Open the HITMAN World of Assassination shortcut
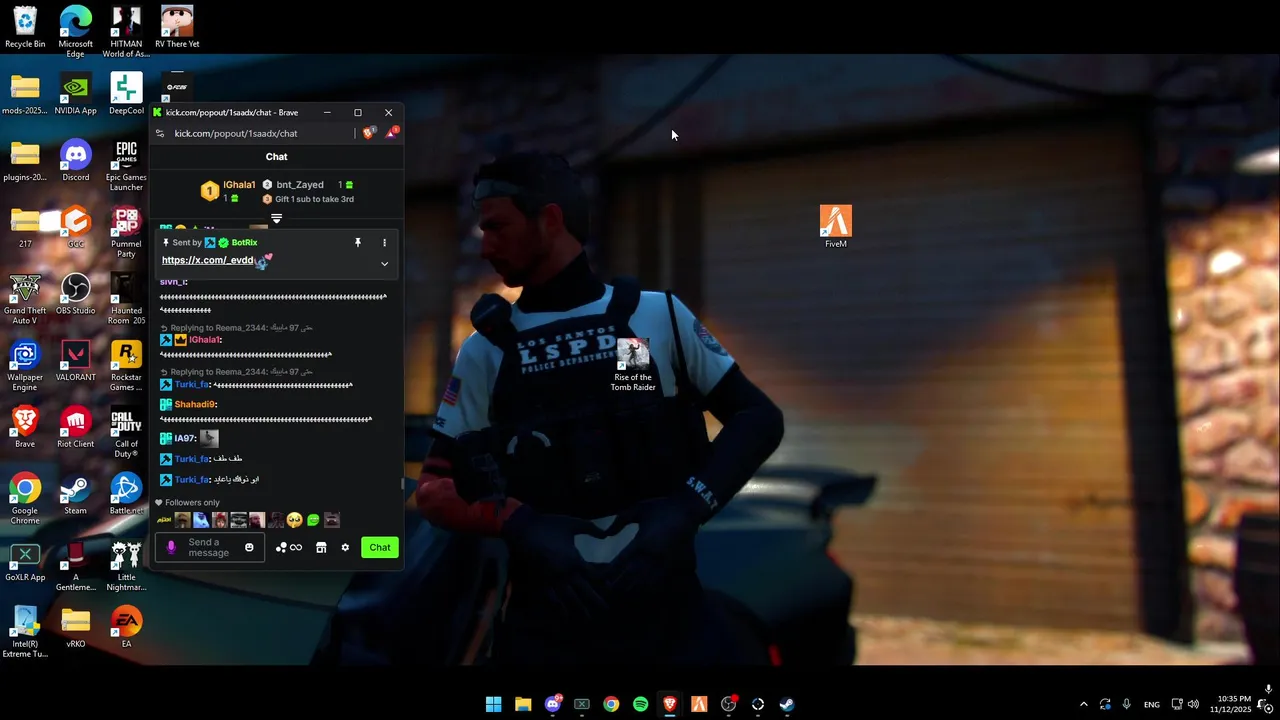 [x=126, y=32]
